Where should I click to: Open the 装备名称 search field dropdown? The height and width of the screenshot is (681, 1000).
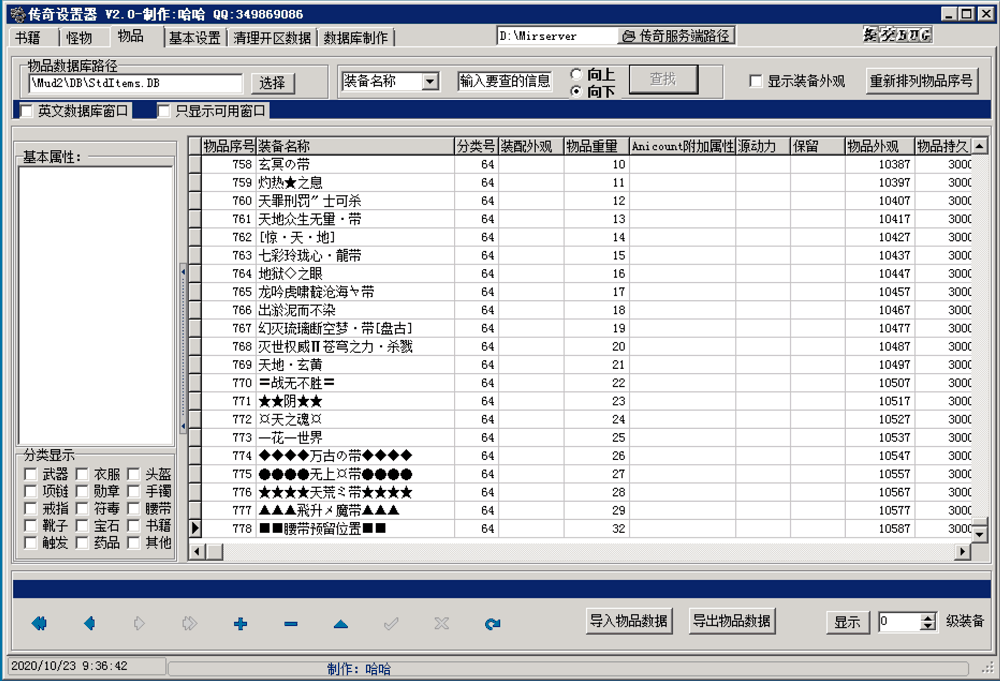430,81
